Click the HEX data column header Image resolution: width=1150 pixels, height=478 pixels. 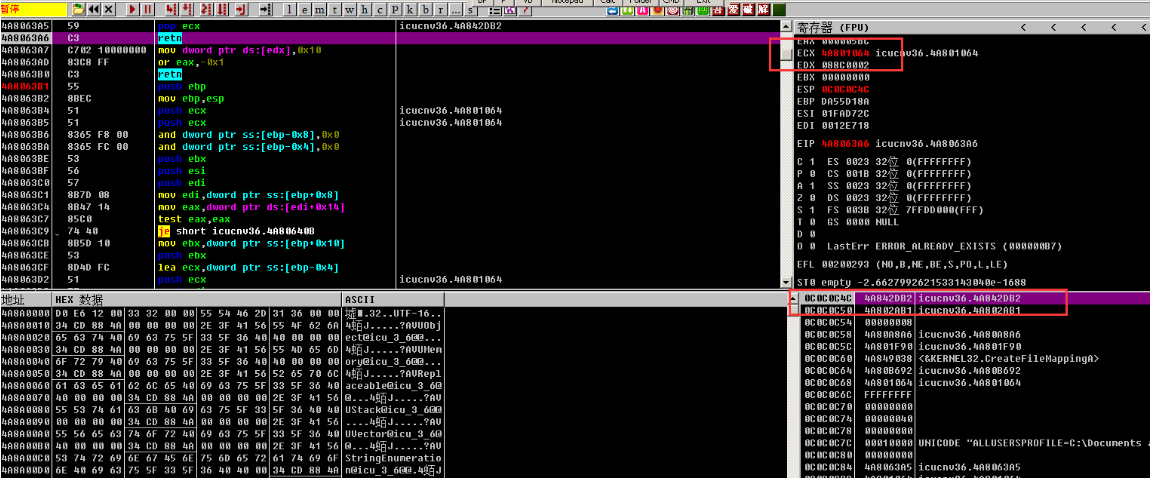pos(80,299)
